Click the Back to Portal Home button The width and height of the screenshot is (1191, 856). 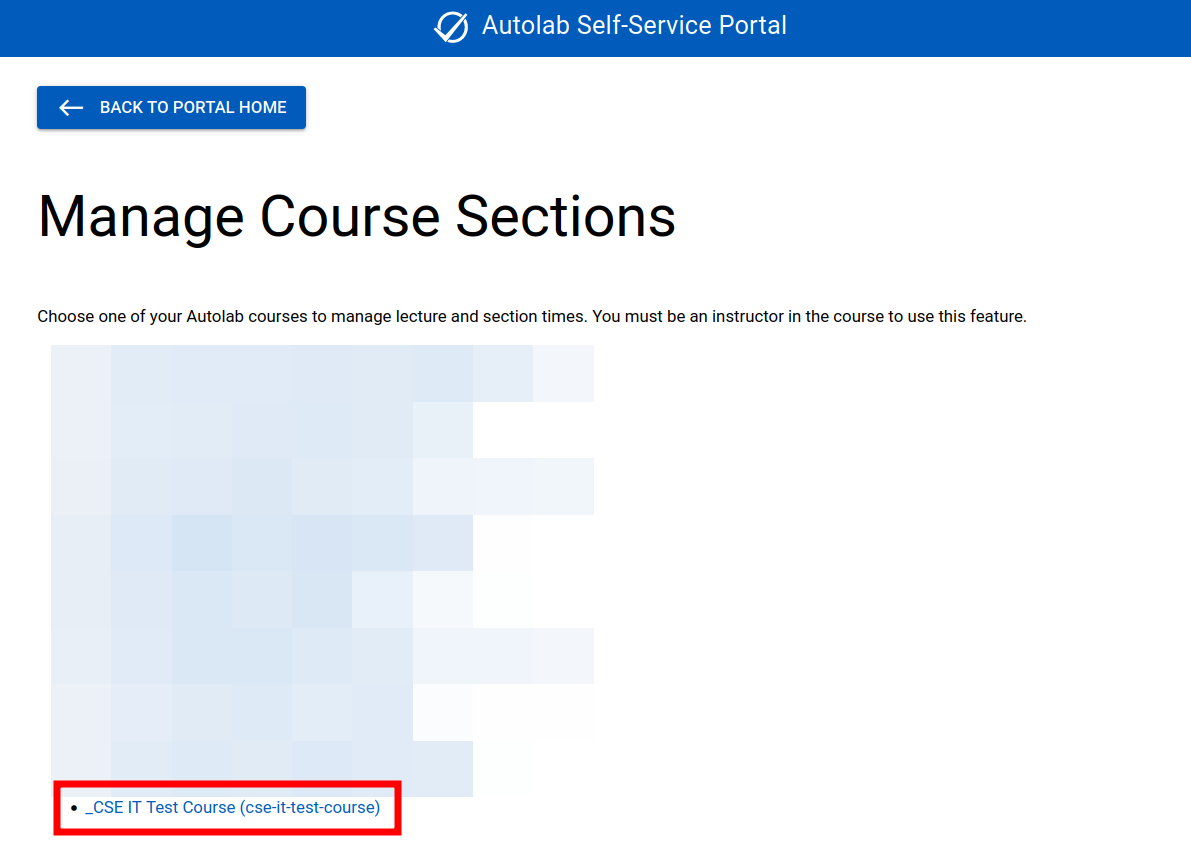pos(171,107)
